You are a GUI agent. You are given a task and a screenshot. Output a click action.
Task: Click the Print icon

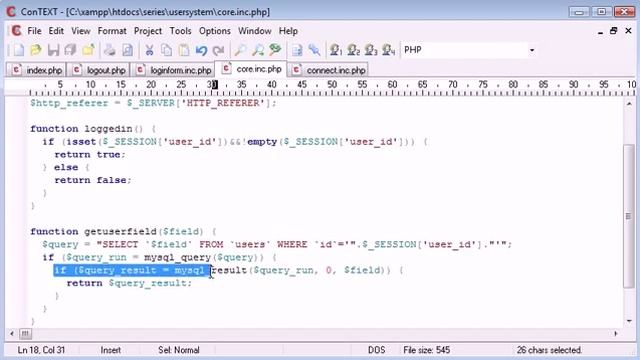(x=109, y=50)
